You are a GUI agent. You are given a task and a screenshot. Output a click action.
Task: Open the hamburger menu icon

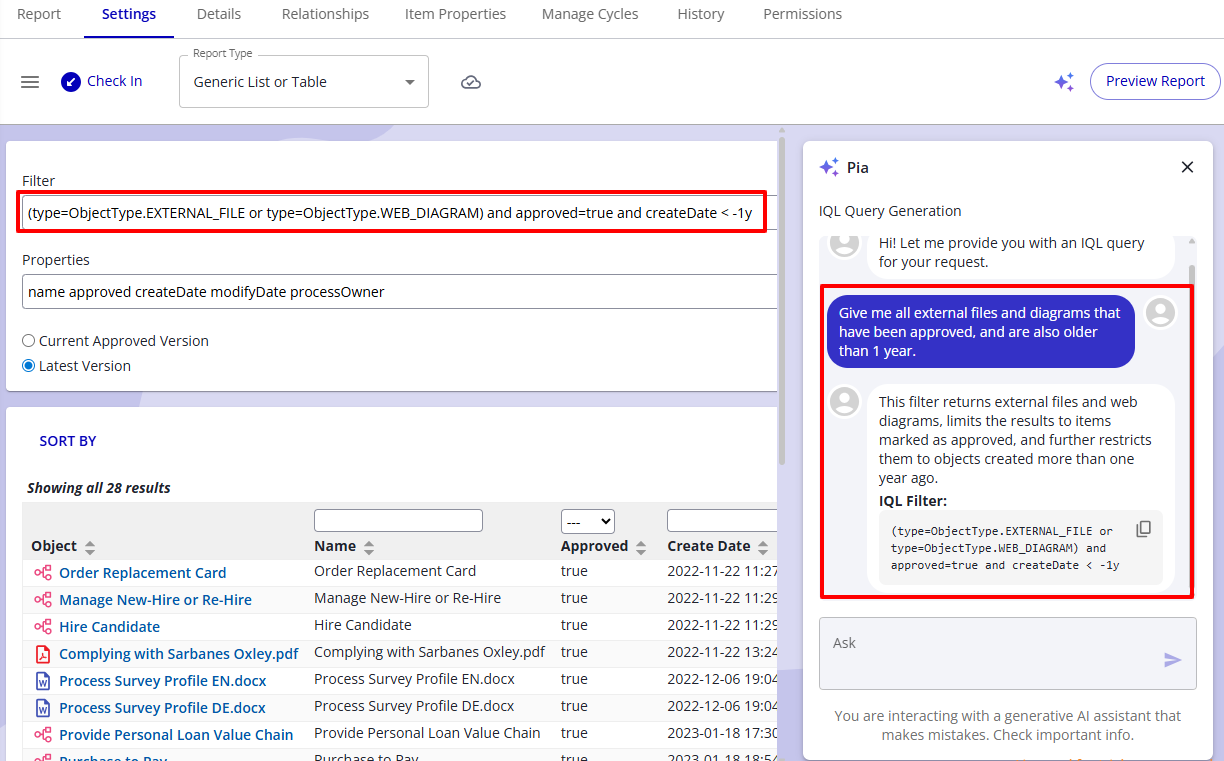(x=30, y=82)
